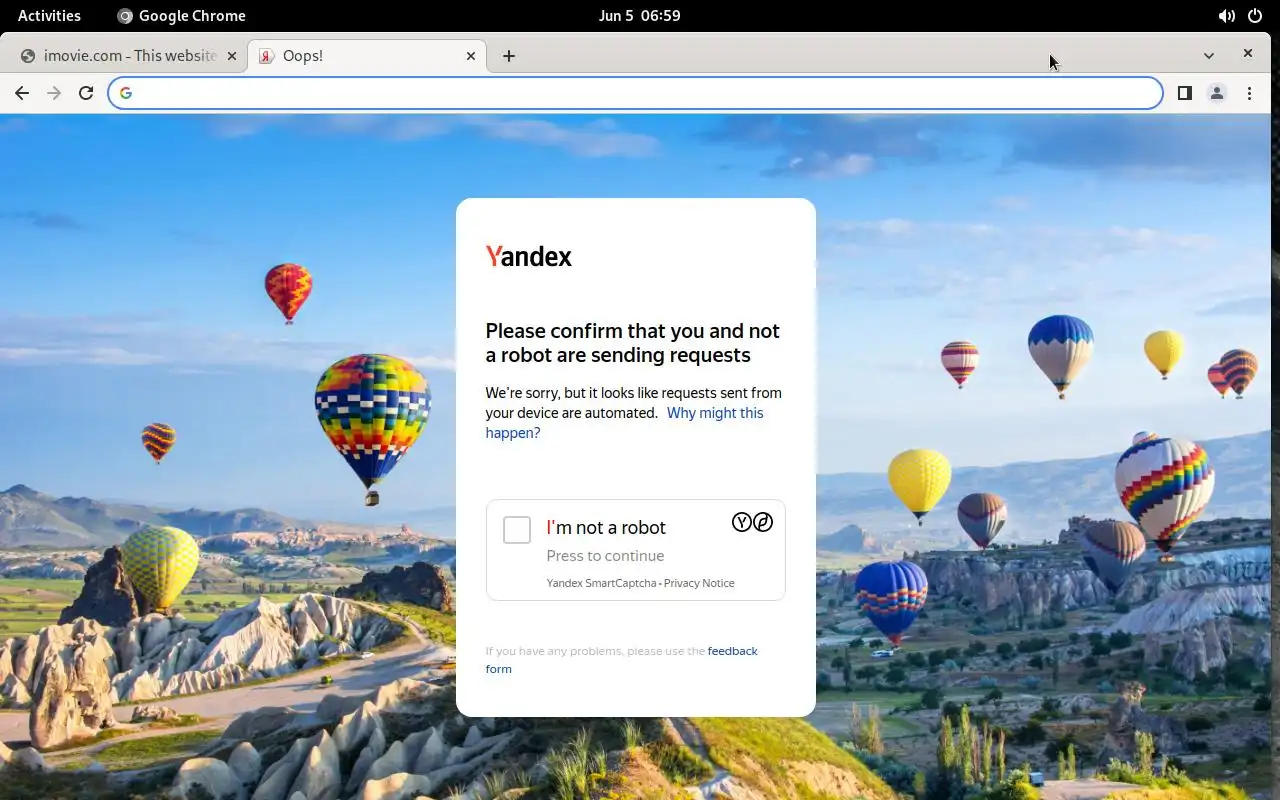This screenshot has height=800, width=1280.
Task: Toggle the Chrome side panel
Action: tap(1184, 93)
